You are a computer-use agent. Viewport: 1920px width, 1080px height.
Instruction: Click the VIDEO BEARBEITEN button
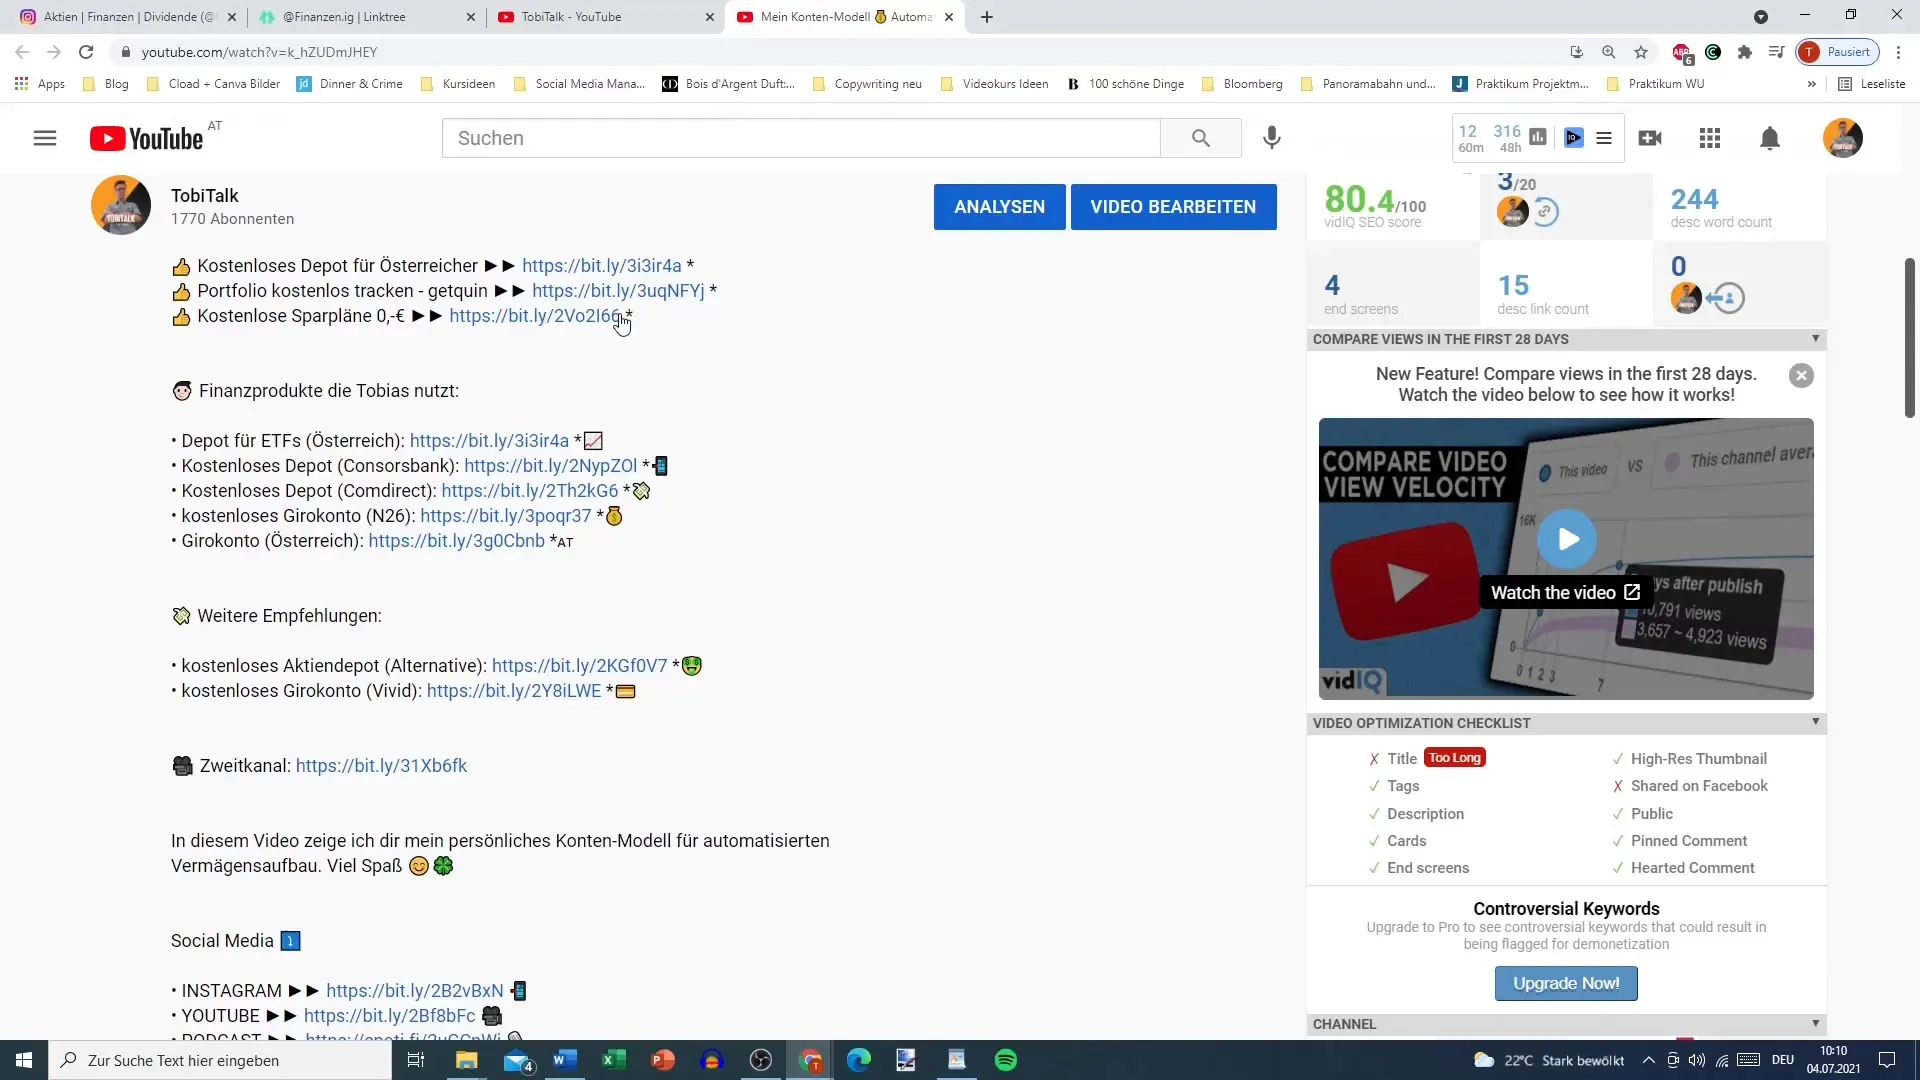1173,207
